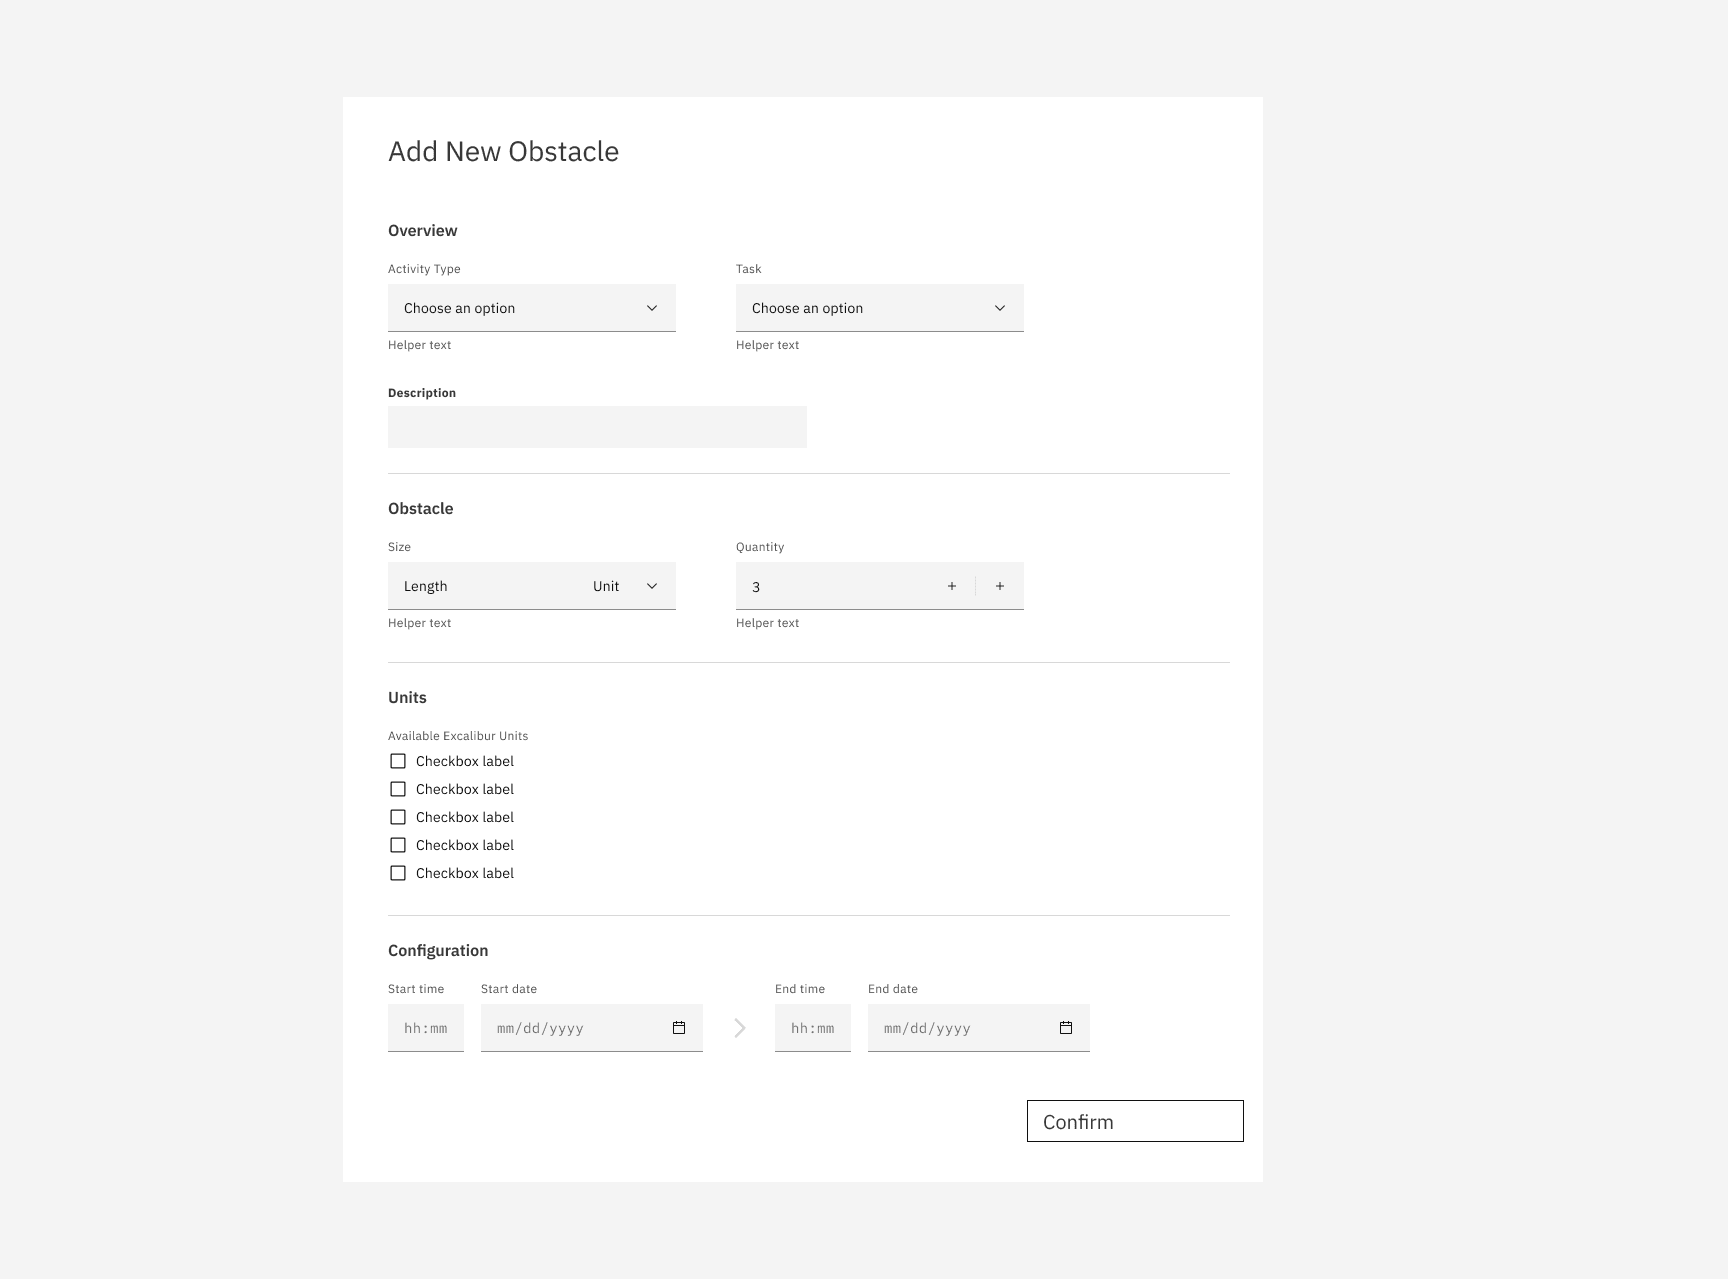
Task: Tick the first Checkbox label under Excalibur Units
Action: pyautogui.click(x=398, y=761)
